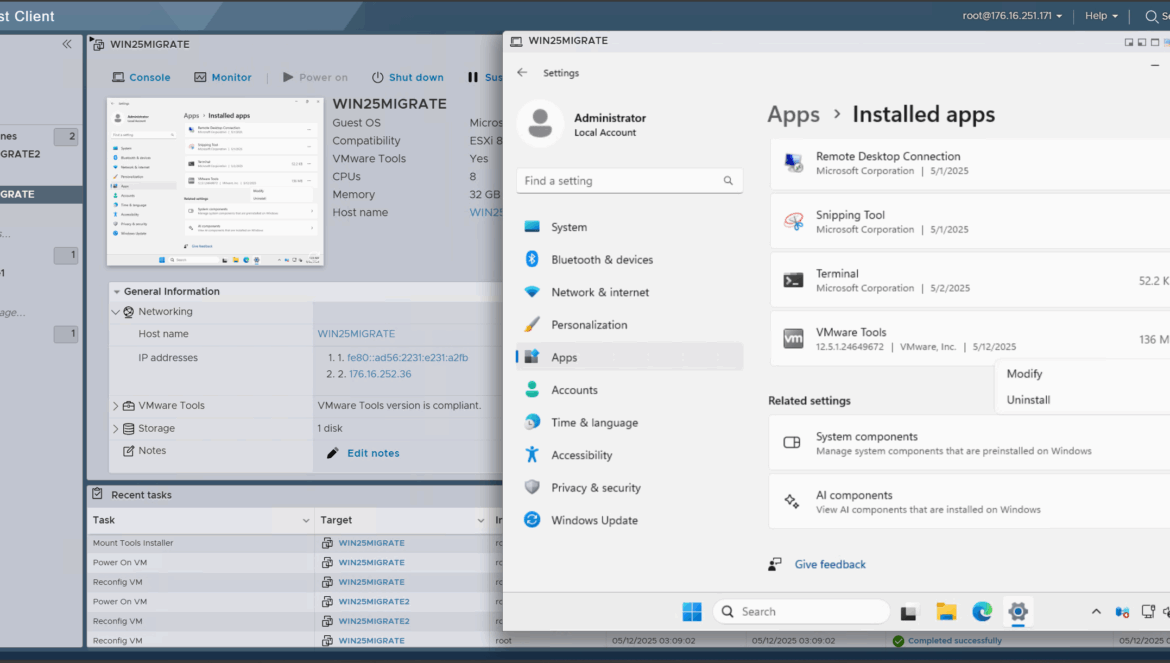
Task: Click Settings gear on guest taskbar
Action: coord(1018,612)
